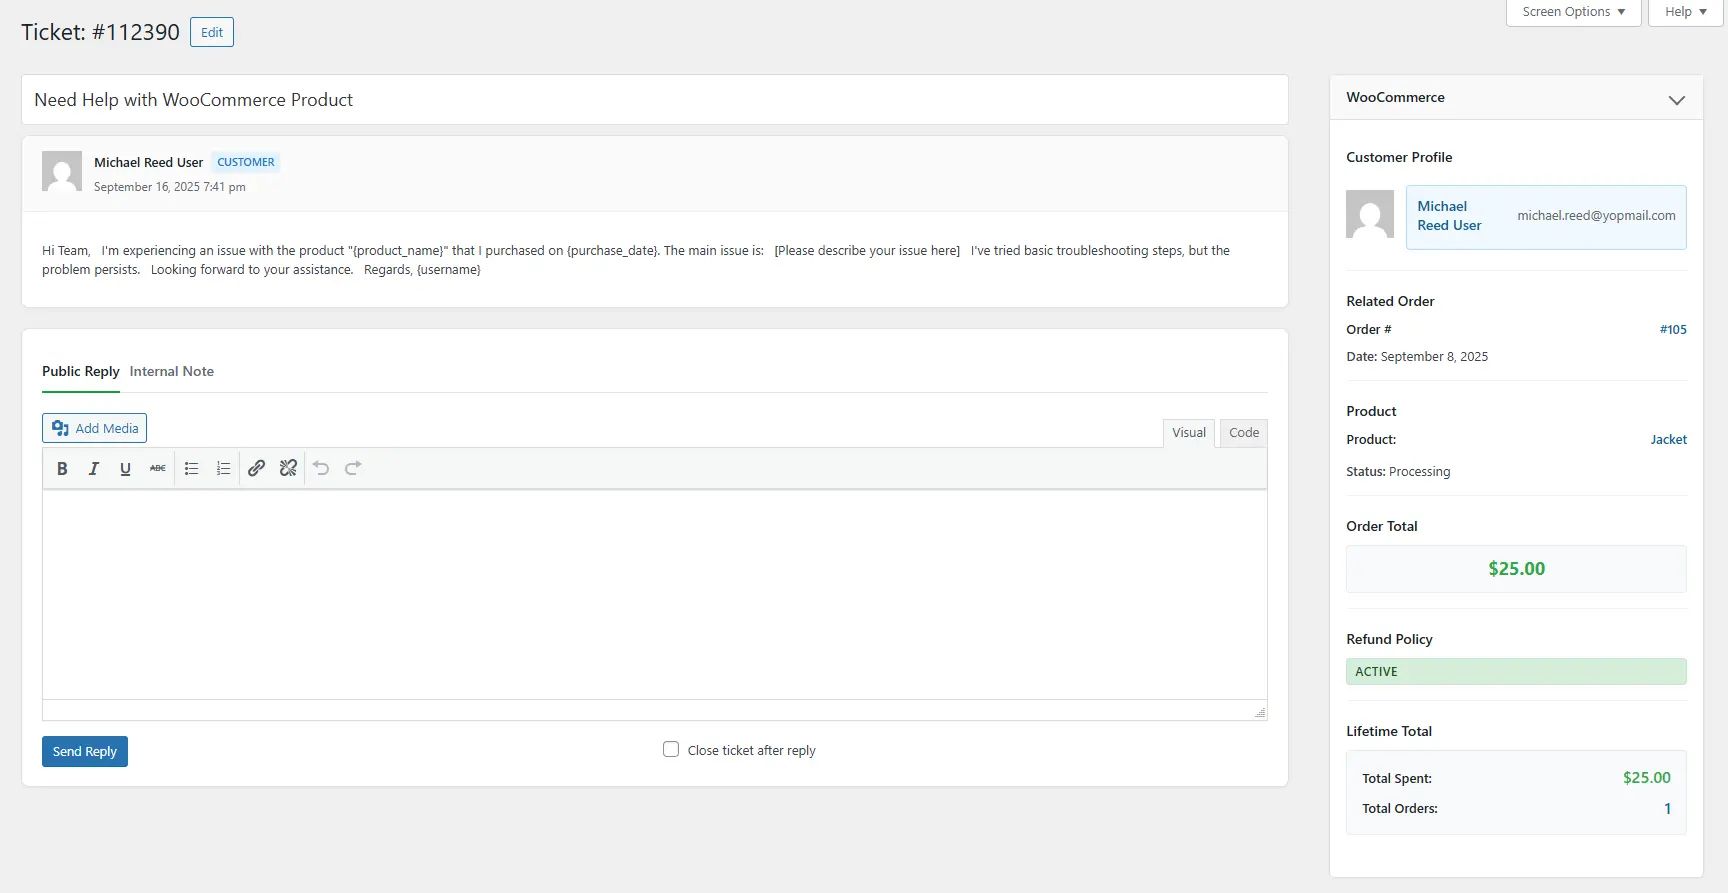The image size is (1728, 893).
Task: Click inside the reply text area
Action: [654, 594]
